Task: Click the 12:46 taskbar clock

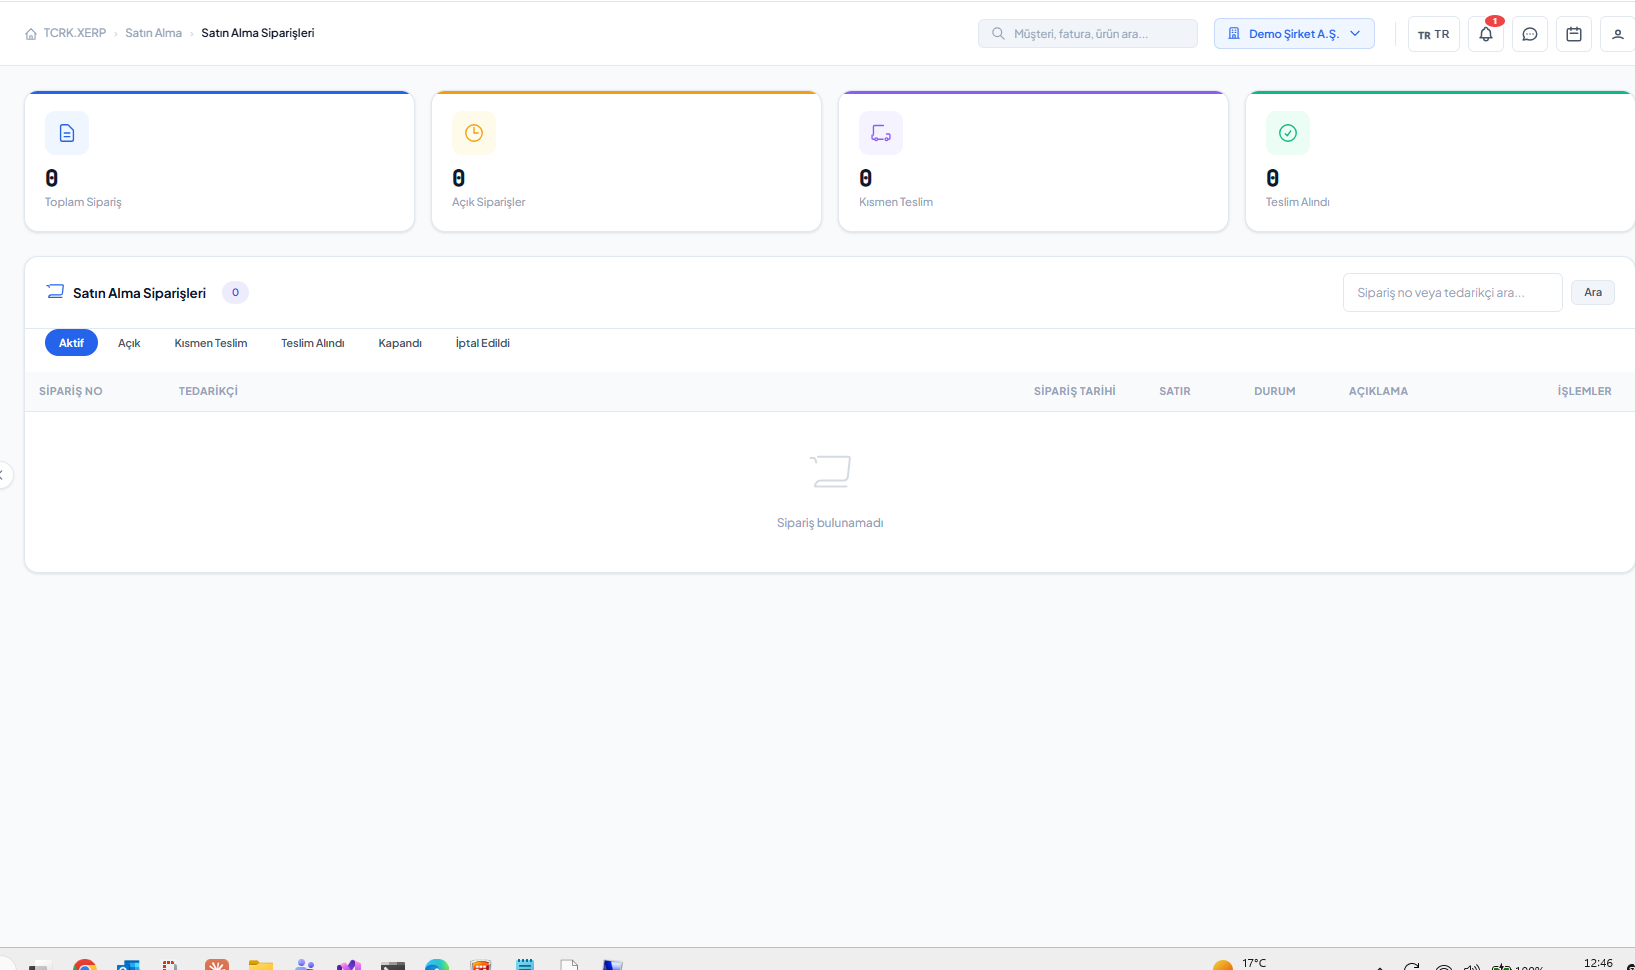Action: pos(1598,963)
